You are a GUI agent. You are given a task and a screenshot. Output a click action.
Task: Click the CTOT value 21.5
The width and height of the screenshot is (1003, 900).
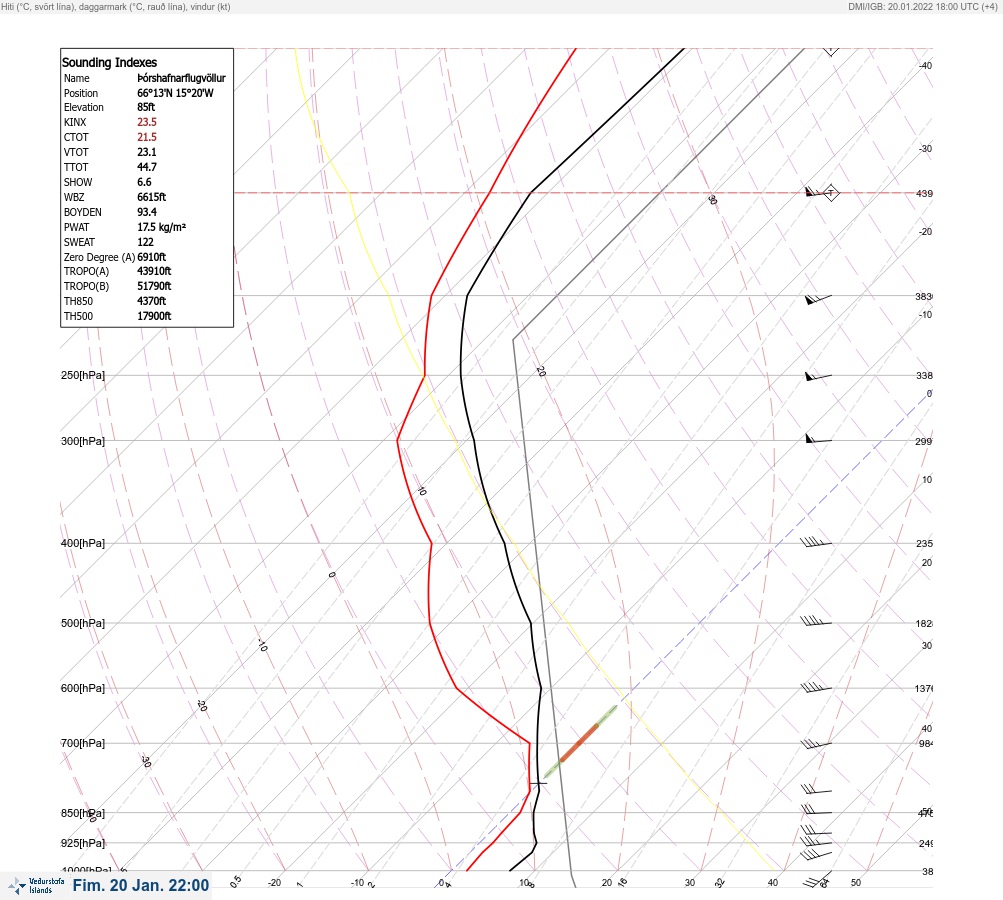click(146, 137)
